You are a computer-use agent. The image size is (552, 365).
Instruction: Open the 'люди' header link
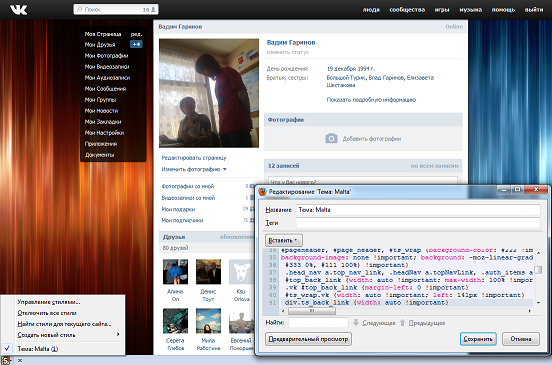click(371, 10)
